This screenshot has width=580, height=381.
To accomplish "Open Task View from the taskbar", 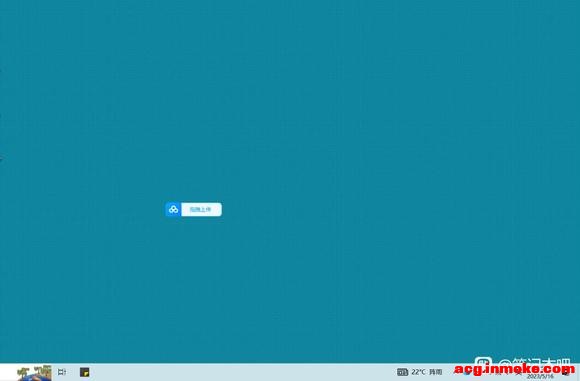I will (62, 372).
